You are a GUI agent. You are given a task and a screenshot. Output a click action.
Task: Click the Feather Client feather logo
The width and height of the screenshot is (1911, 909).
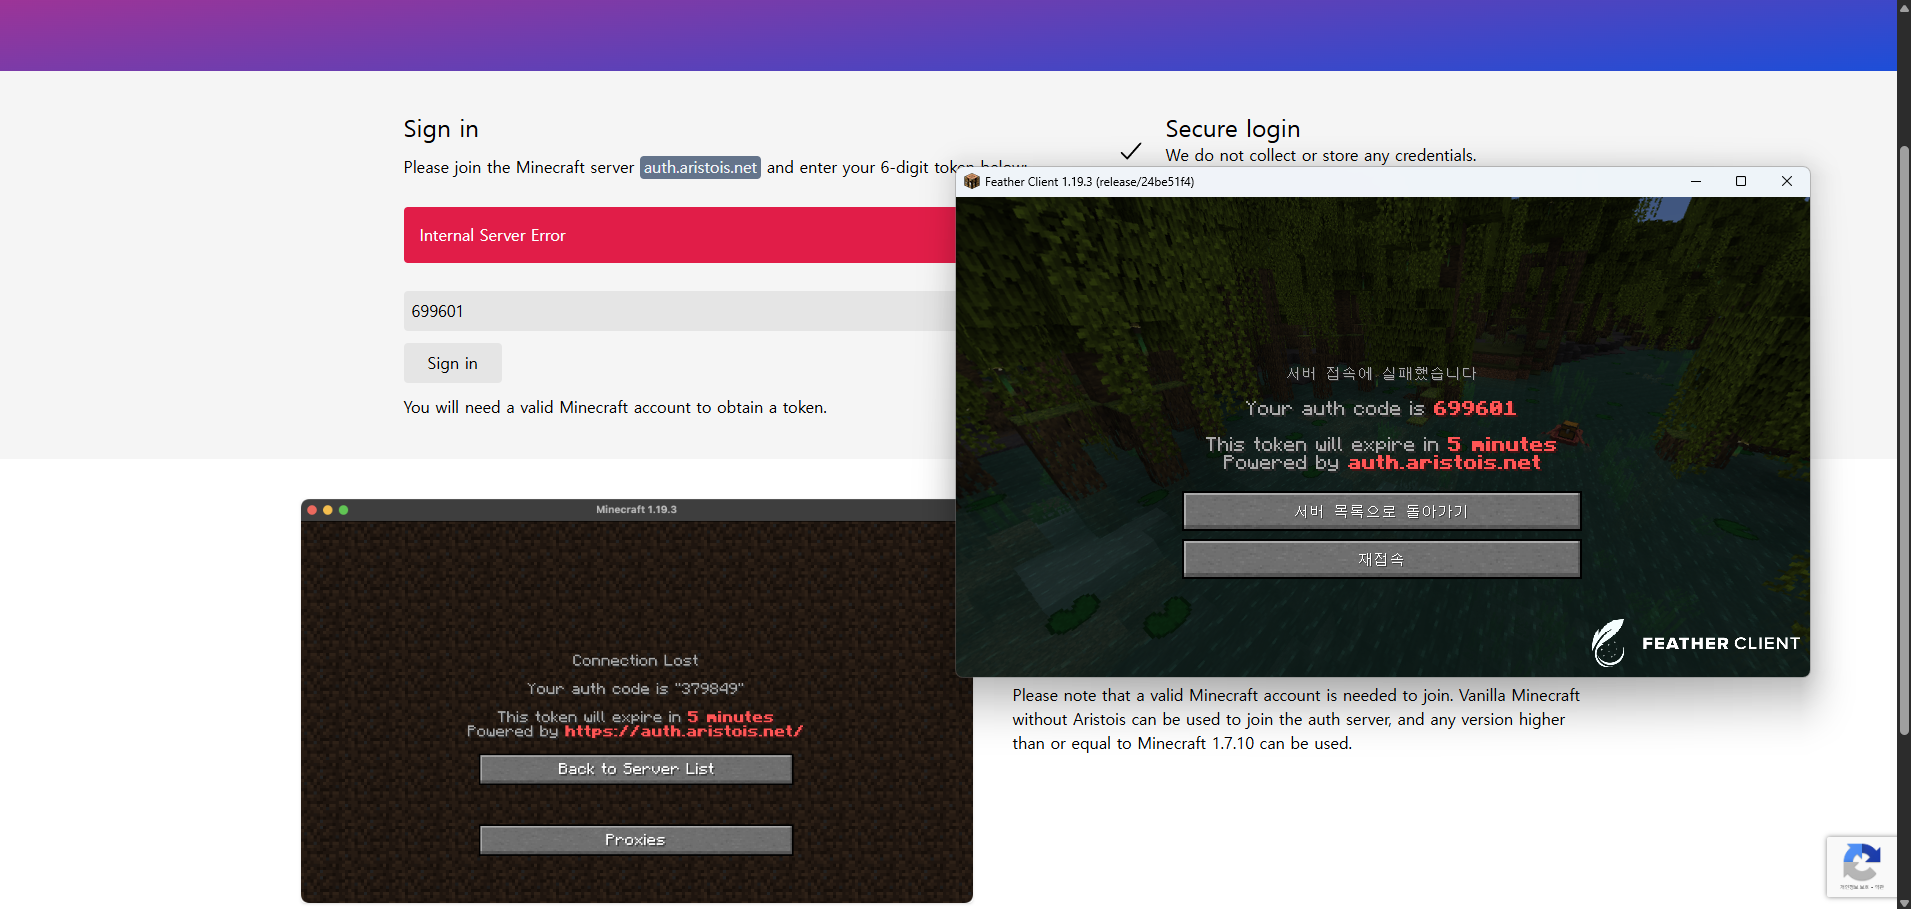click(x=1608, y=643)
